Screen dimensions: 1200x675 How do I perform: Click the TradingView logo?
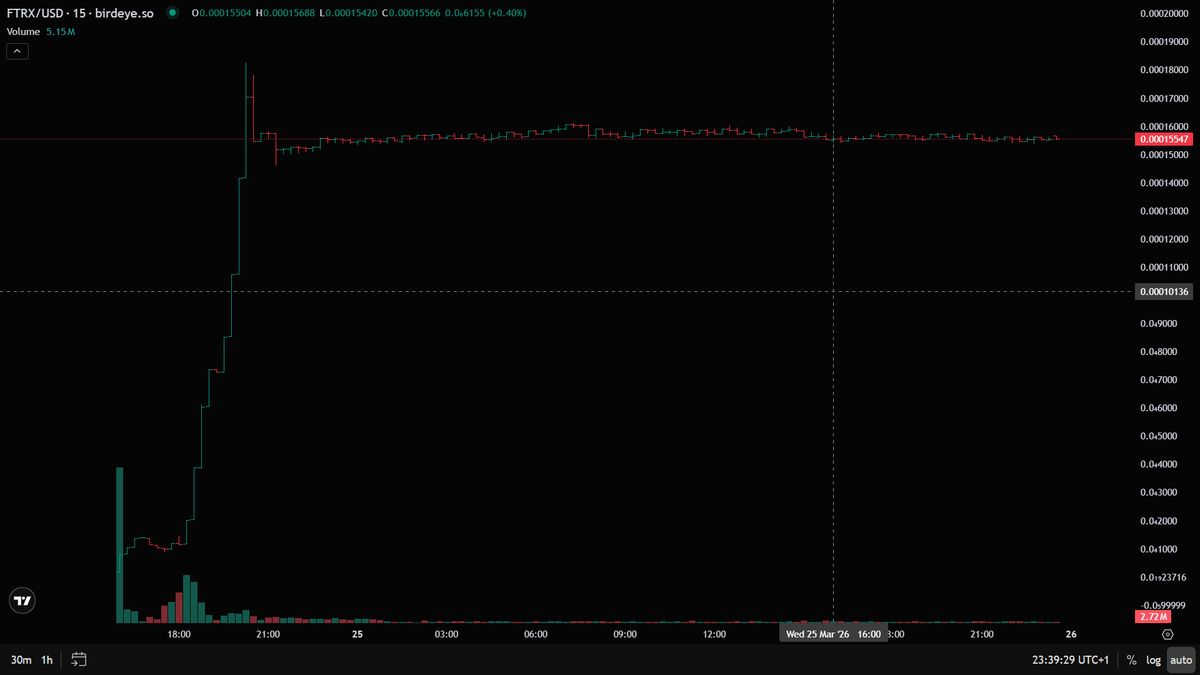22,601
